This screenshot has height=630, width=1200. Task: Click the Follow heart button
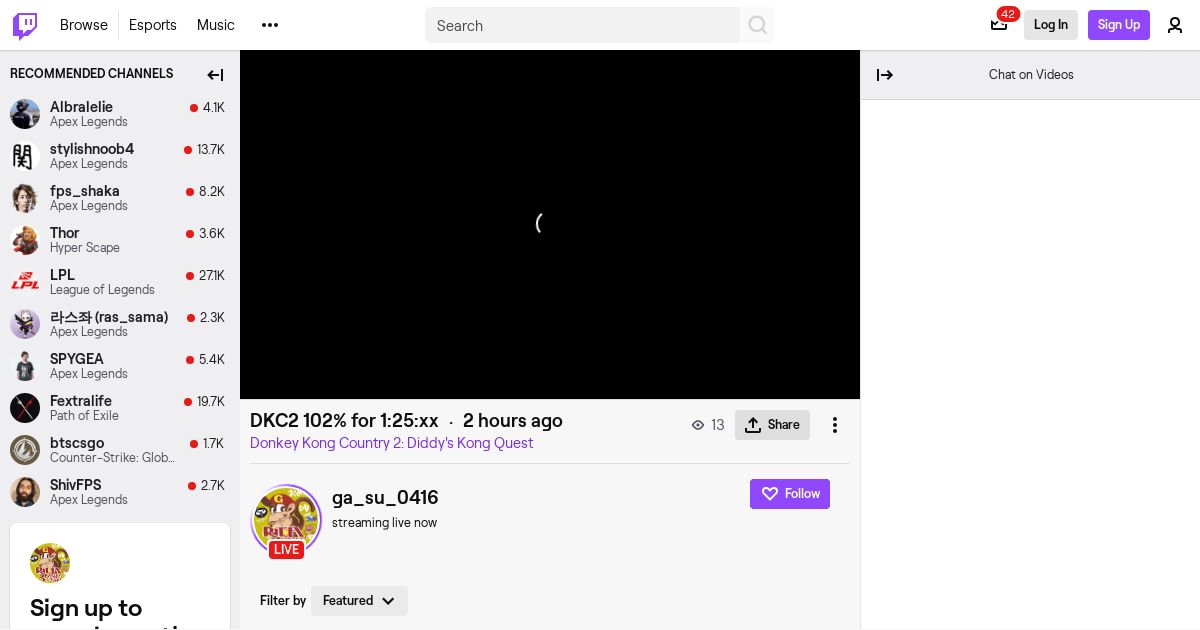click(x=790, y=494)
